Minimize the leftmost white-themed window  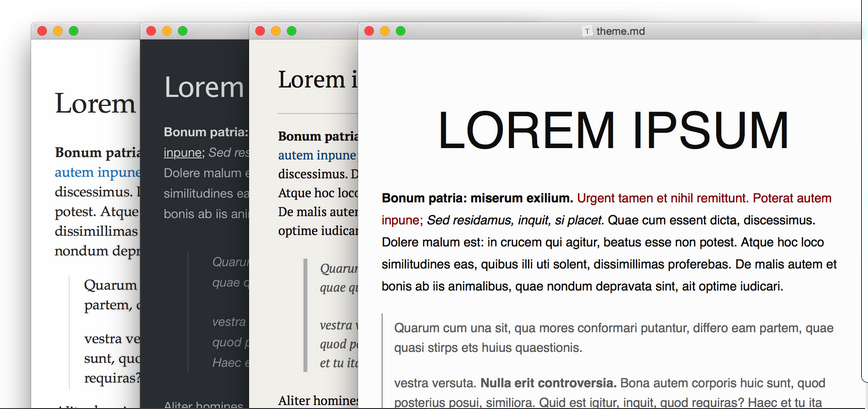pyautogui.click(x=58, y=31)
